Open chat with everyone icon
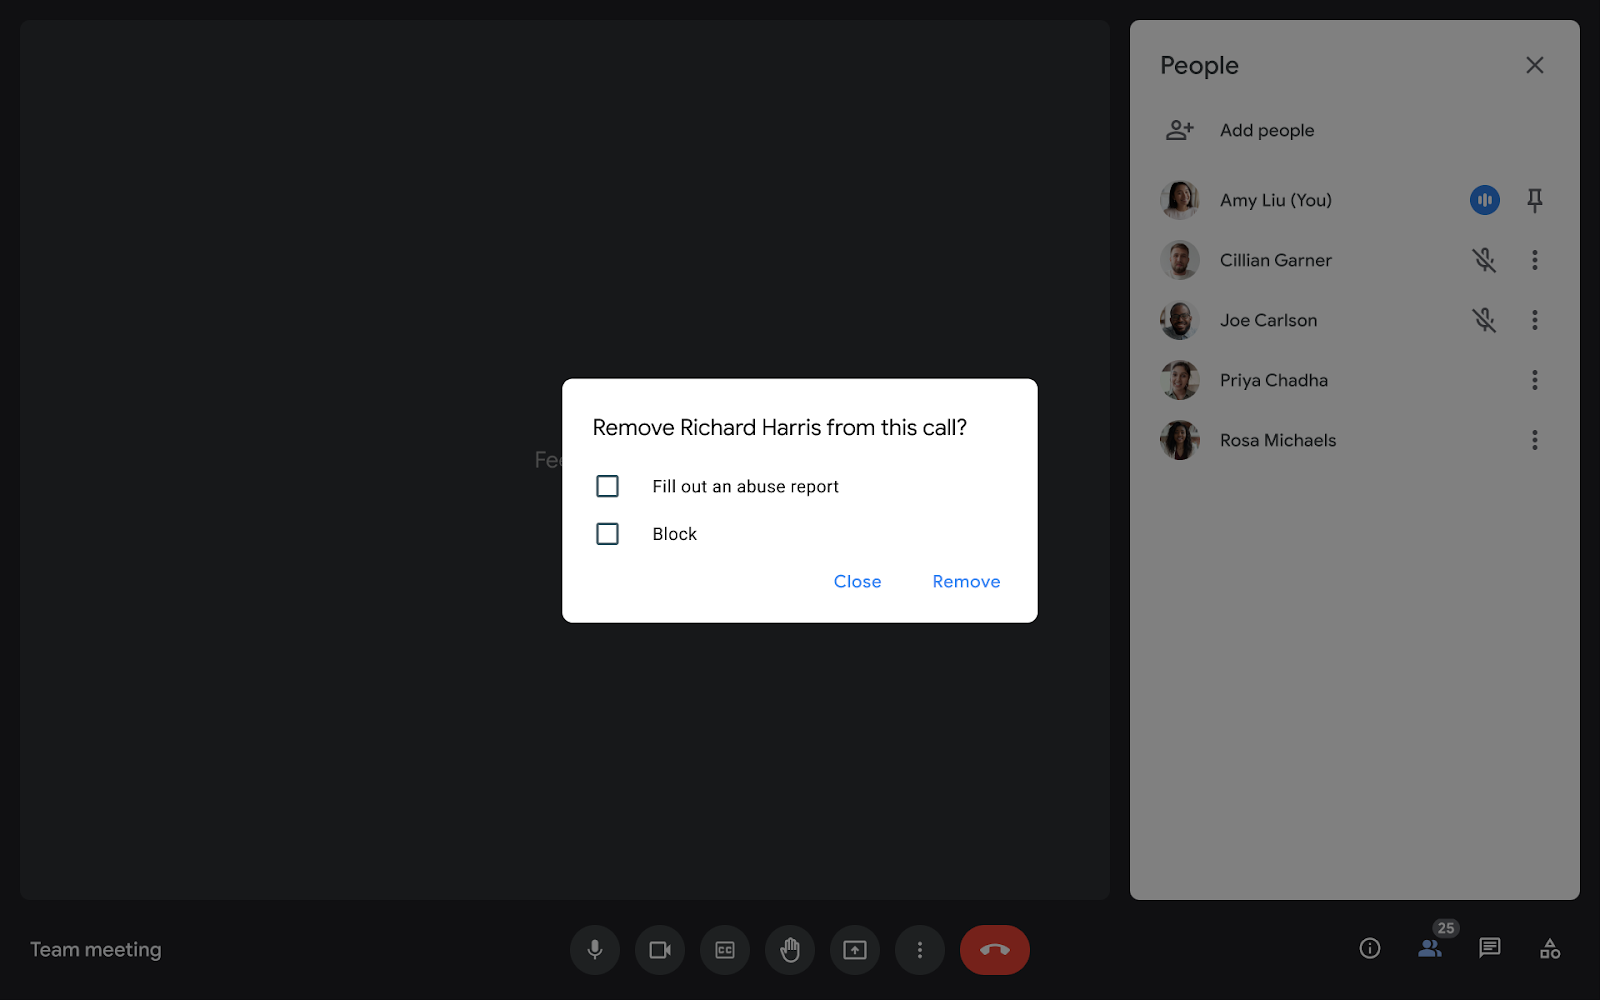This screenshot has width=1600, height=1000. (x=1490, y=948)
